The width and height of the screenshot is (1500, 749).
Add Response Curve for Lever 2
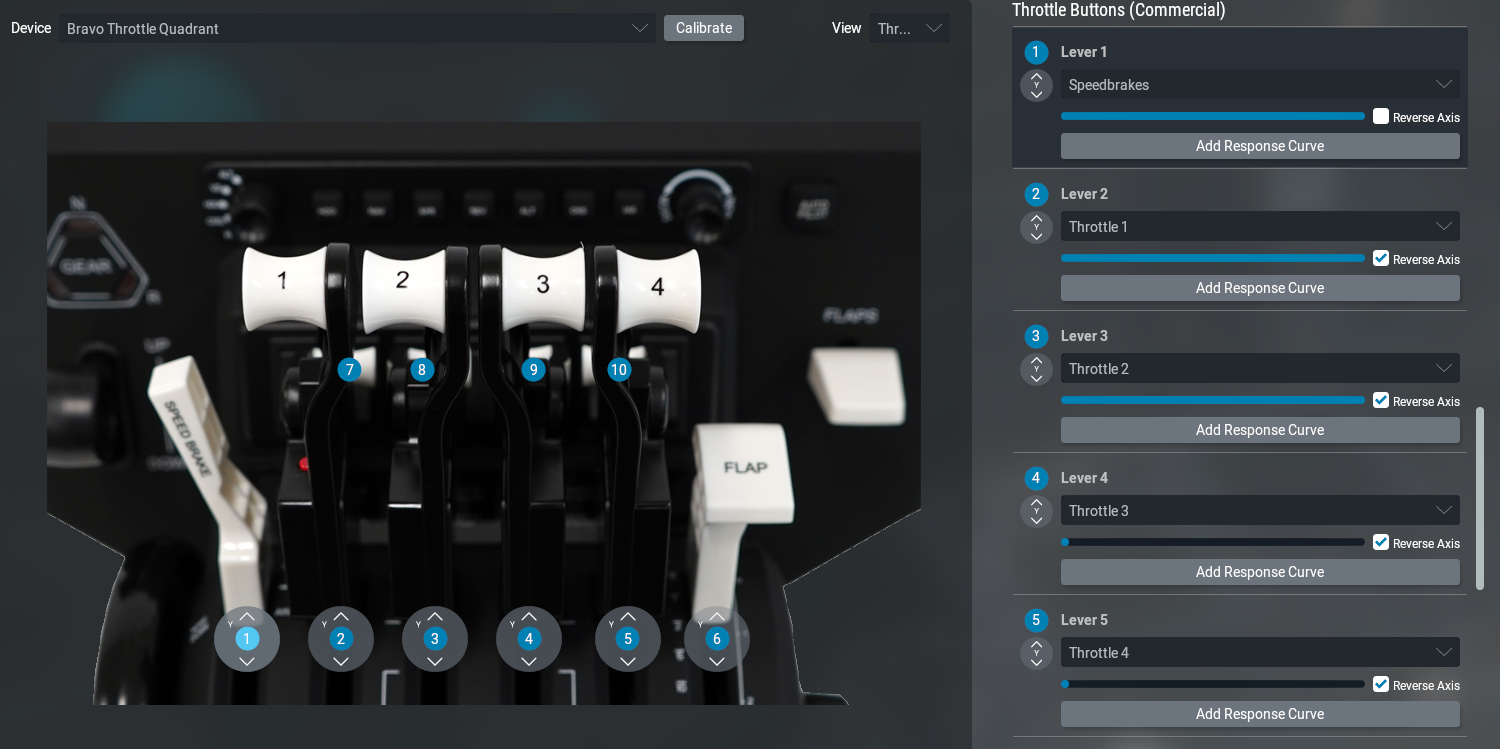1259,288
